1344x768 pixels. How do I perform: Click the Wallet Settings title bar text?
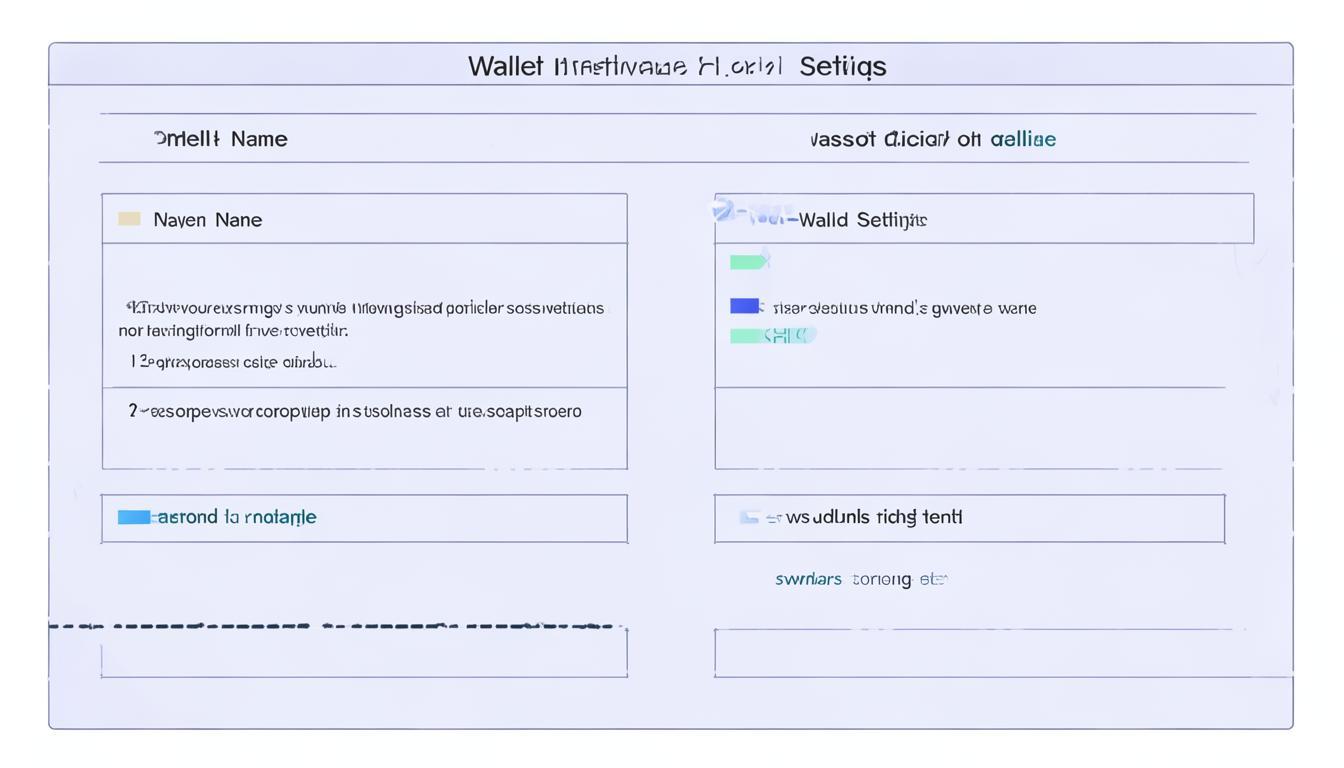pos(677,66)
